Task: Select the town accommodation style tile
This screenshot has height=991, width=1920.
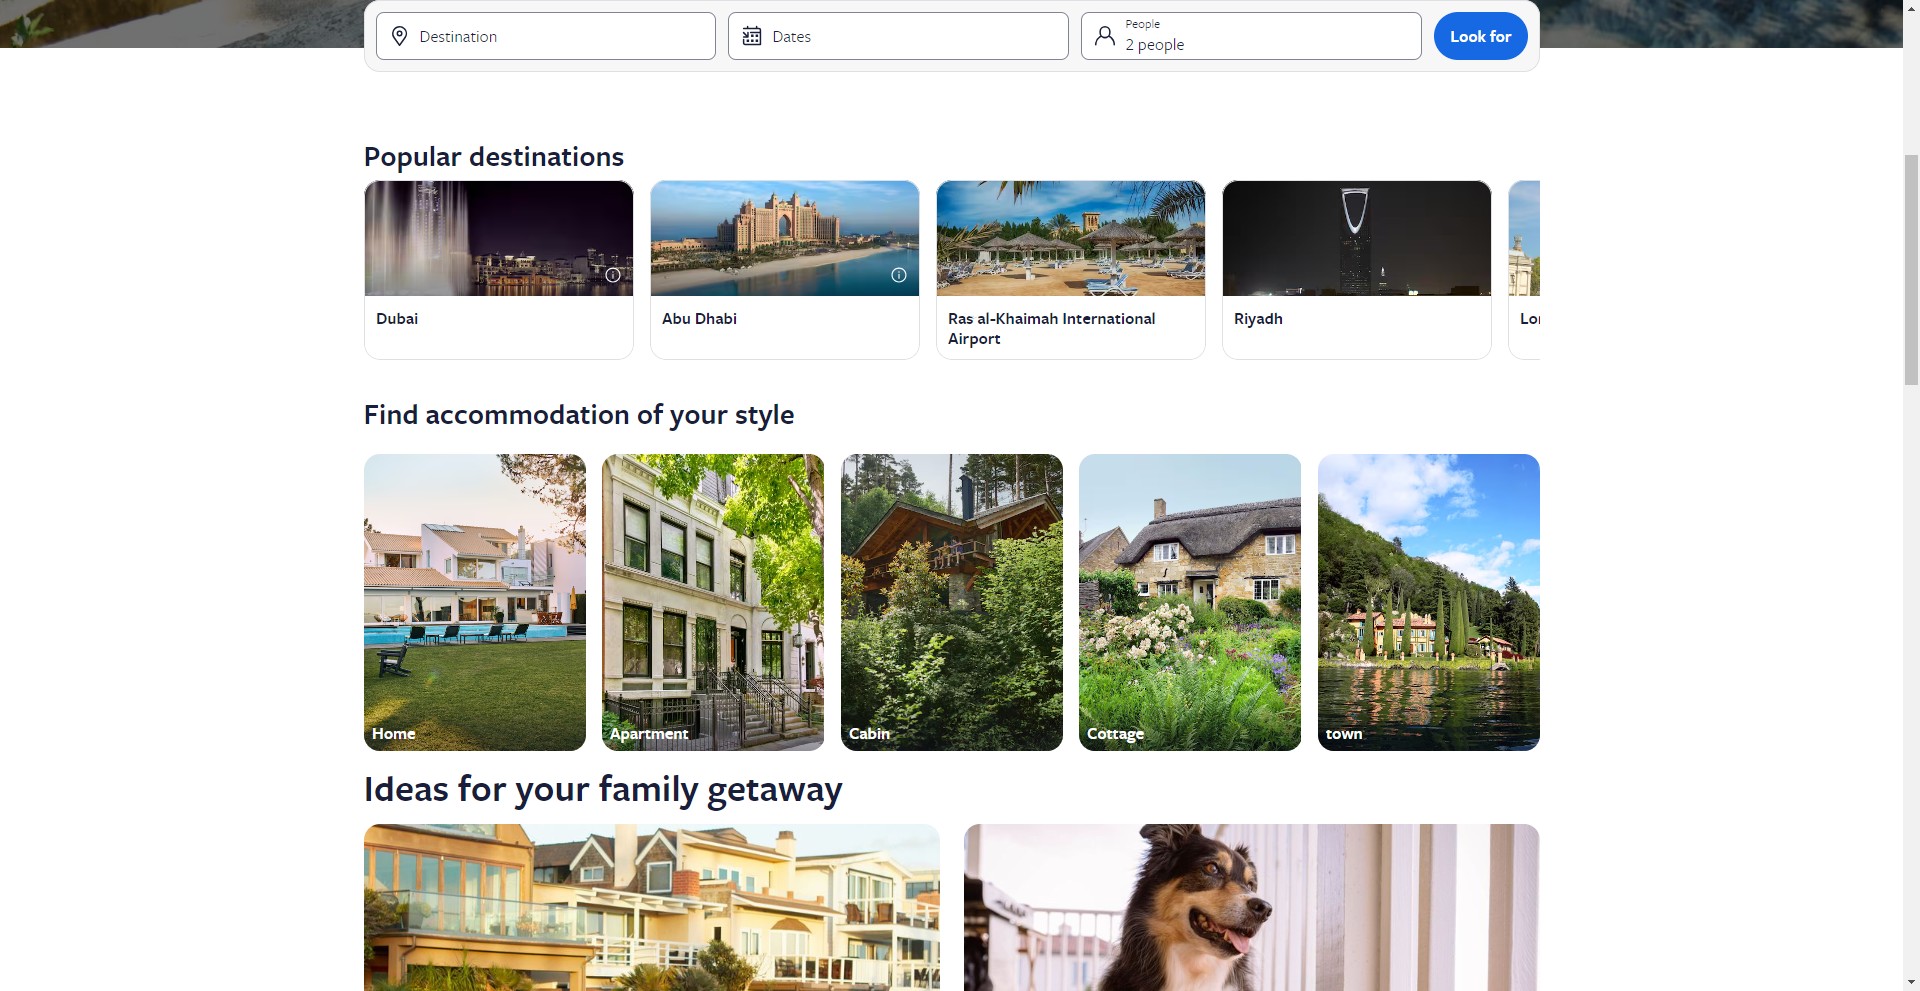Action: pyautogui.click(x=1429, y=602)
